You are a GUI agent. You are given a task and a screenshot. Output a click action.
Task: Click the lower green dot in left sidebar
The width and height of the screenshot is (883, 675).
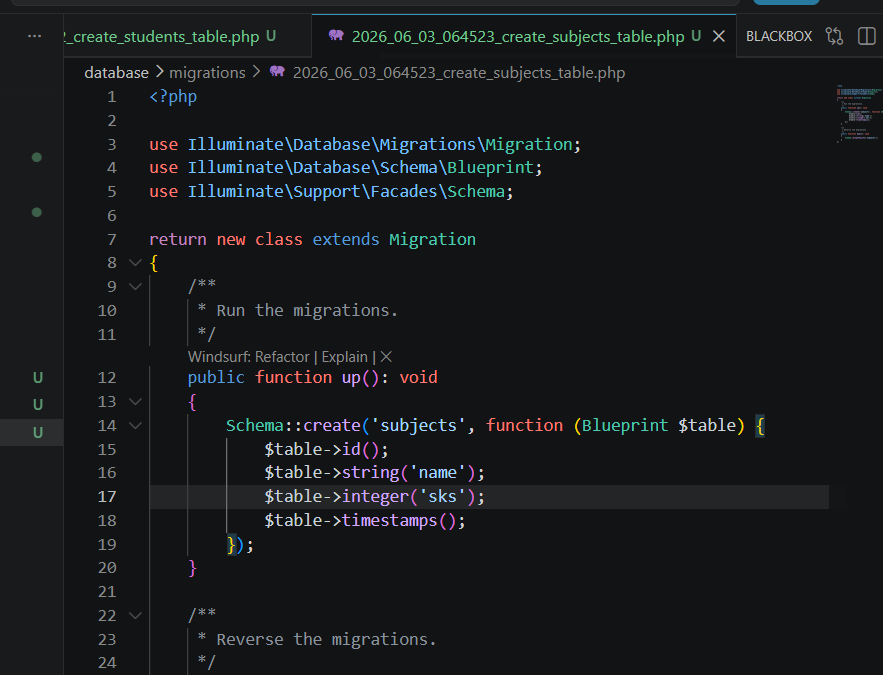point(37,212)
